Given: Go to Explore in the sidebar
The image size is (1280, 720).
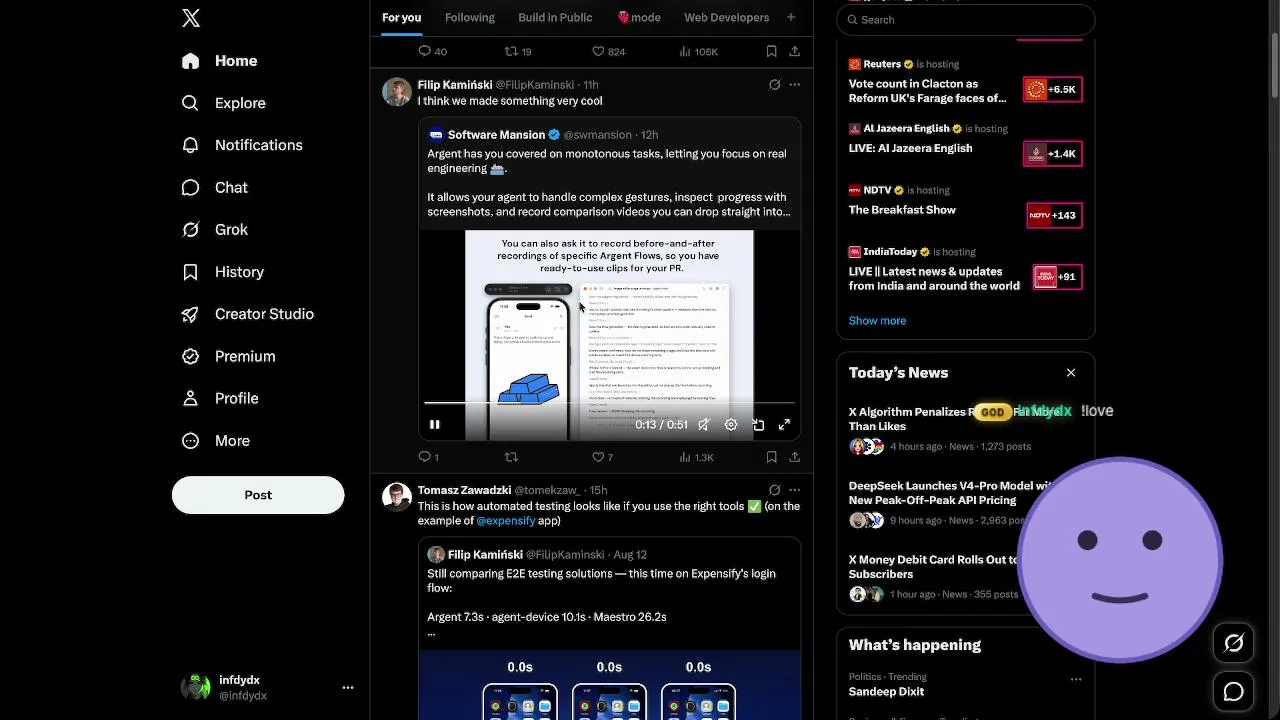Looking at the screenshot, I should (x=224, y=103).
